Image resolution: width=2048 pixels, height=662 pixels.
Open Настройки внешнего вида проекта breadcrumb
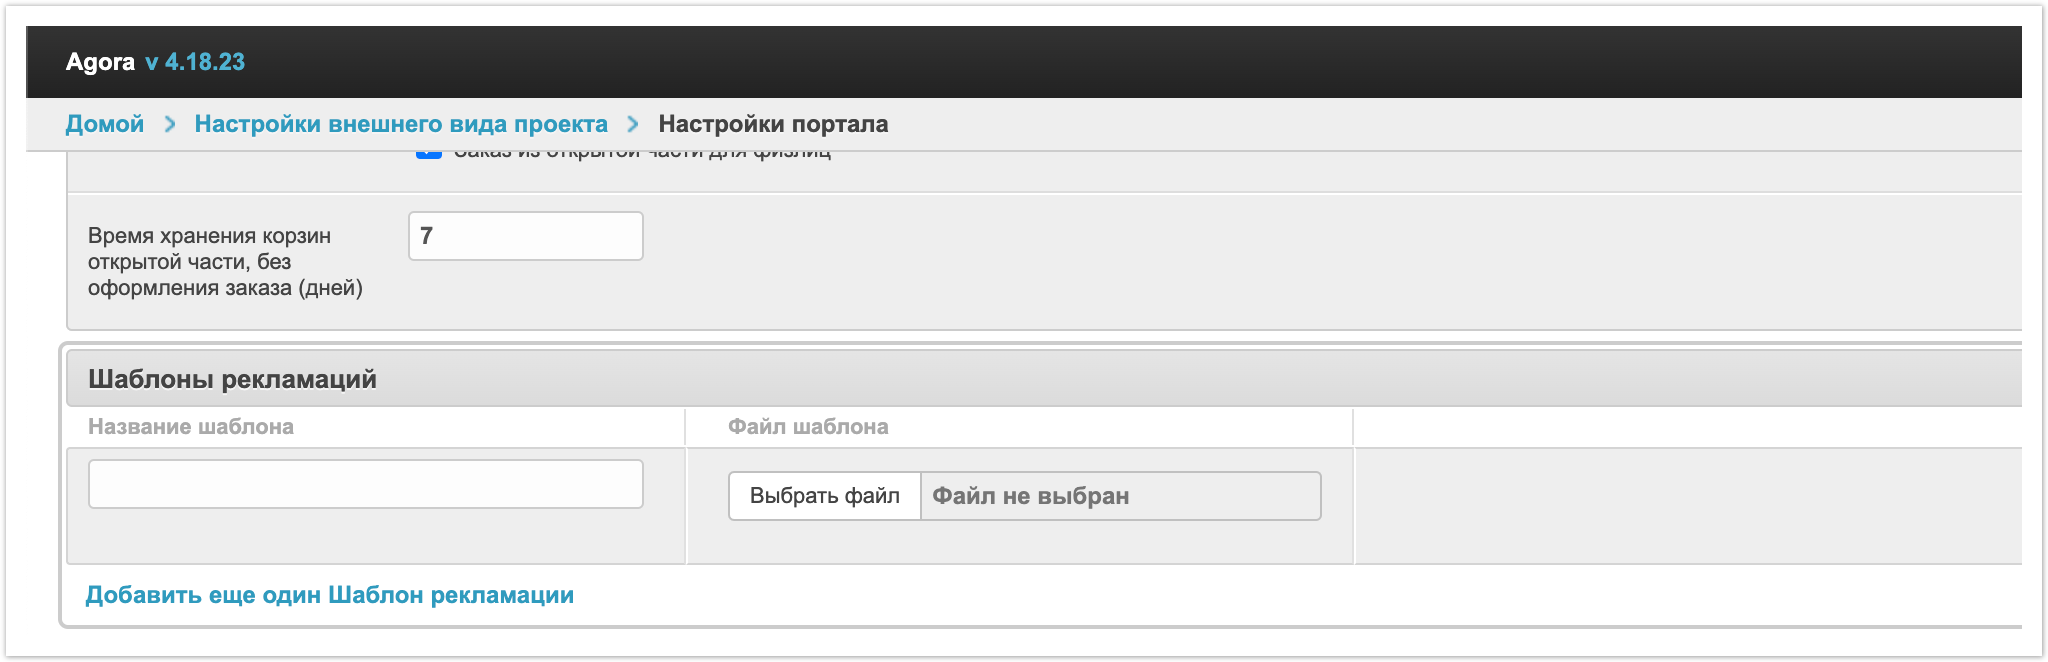pos(401,124)
